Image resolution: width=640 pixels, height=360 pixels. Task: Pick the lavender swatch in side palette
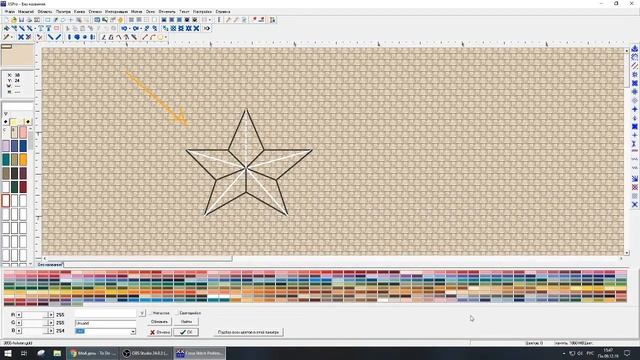tap(6, 146)
